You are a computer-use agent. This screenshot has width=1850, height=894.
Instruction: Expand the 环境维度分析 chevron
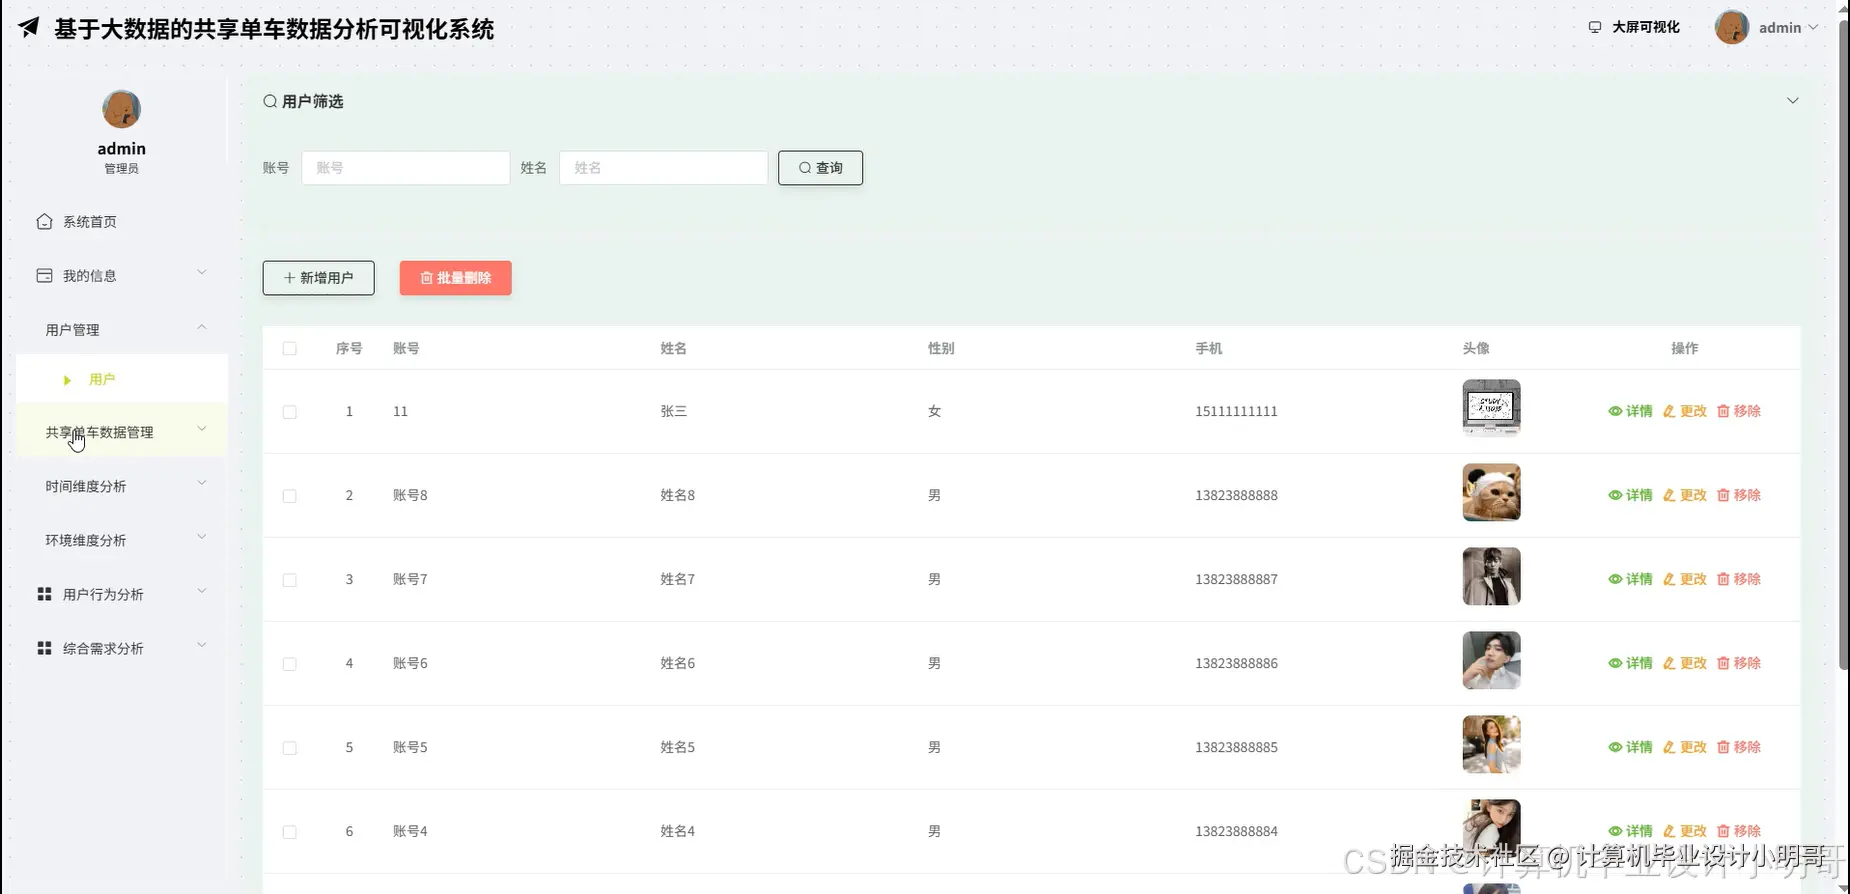coord(201,537)
